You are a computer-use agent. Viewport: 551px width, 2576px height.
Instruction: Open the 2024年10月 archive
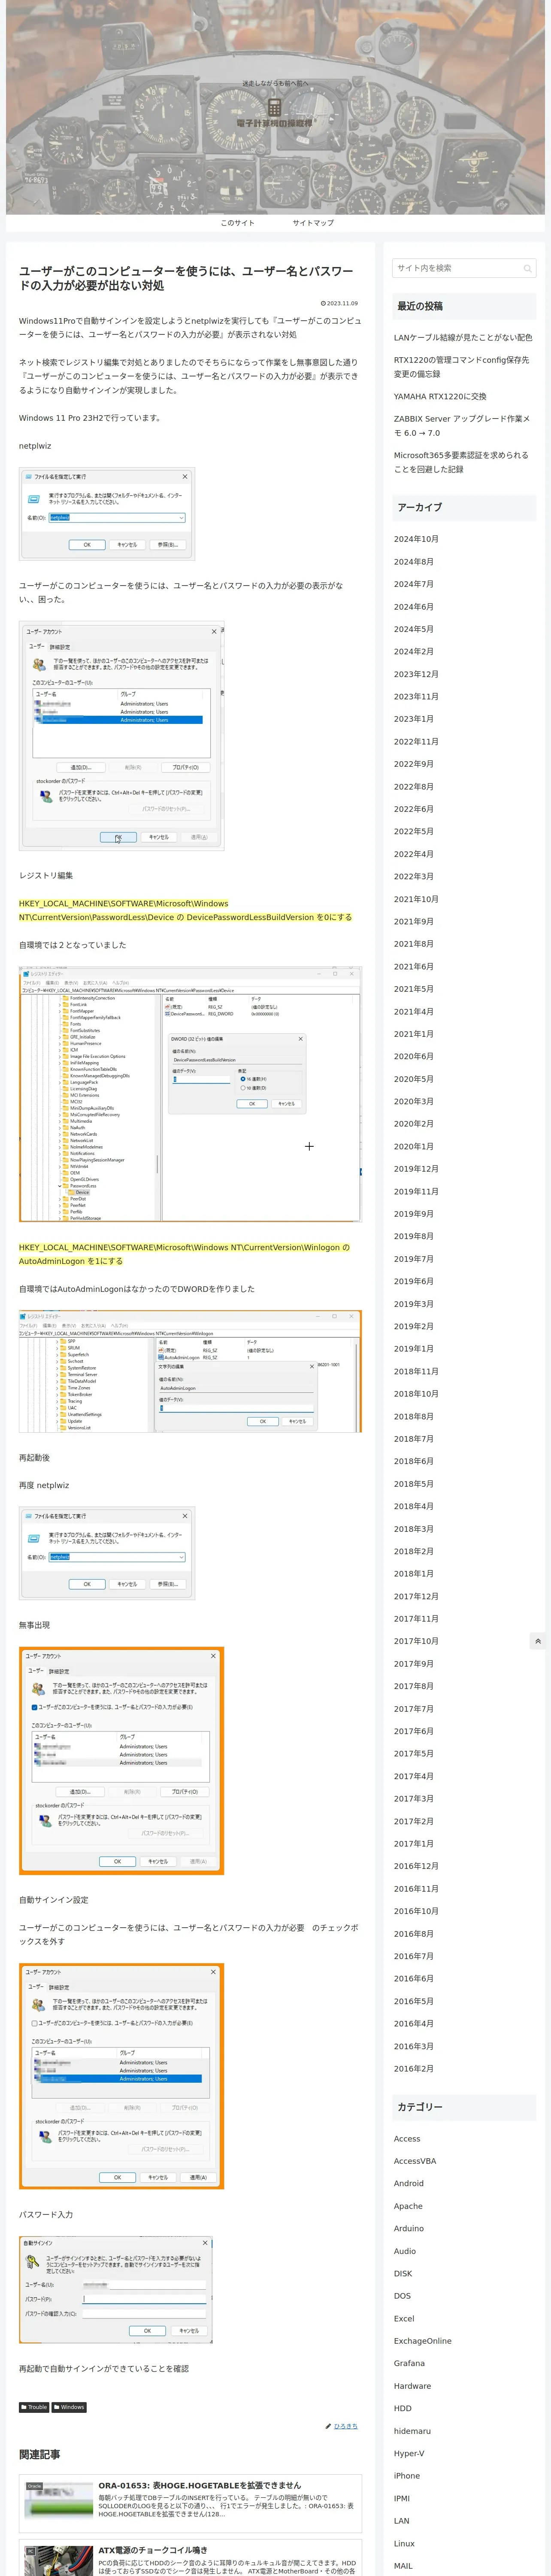click(416, 539)
